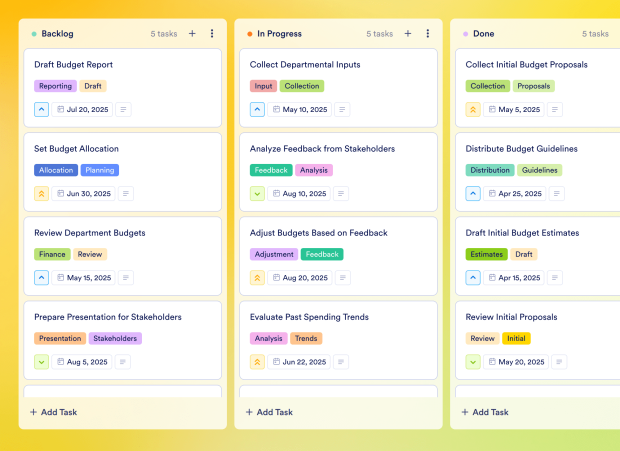Change priority on Collect Departmental Inputs card
The height and width of the screenshot is (451, 620).
pyautogui.click(x=257, y=109)
